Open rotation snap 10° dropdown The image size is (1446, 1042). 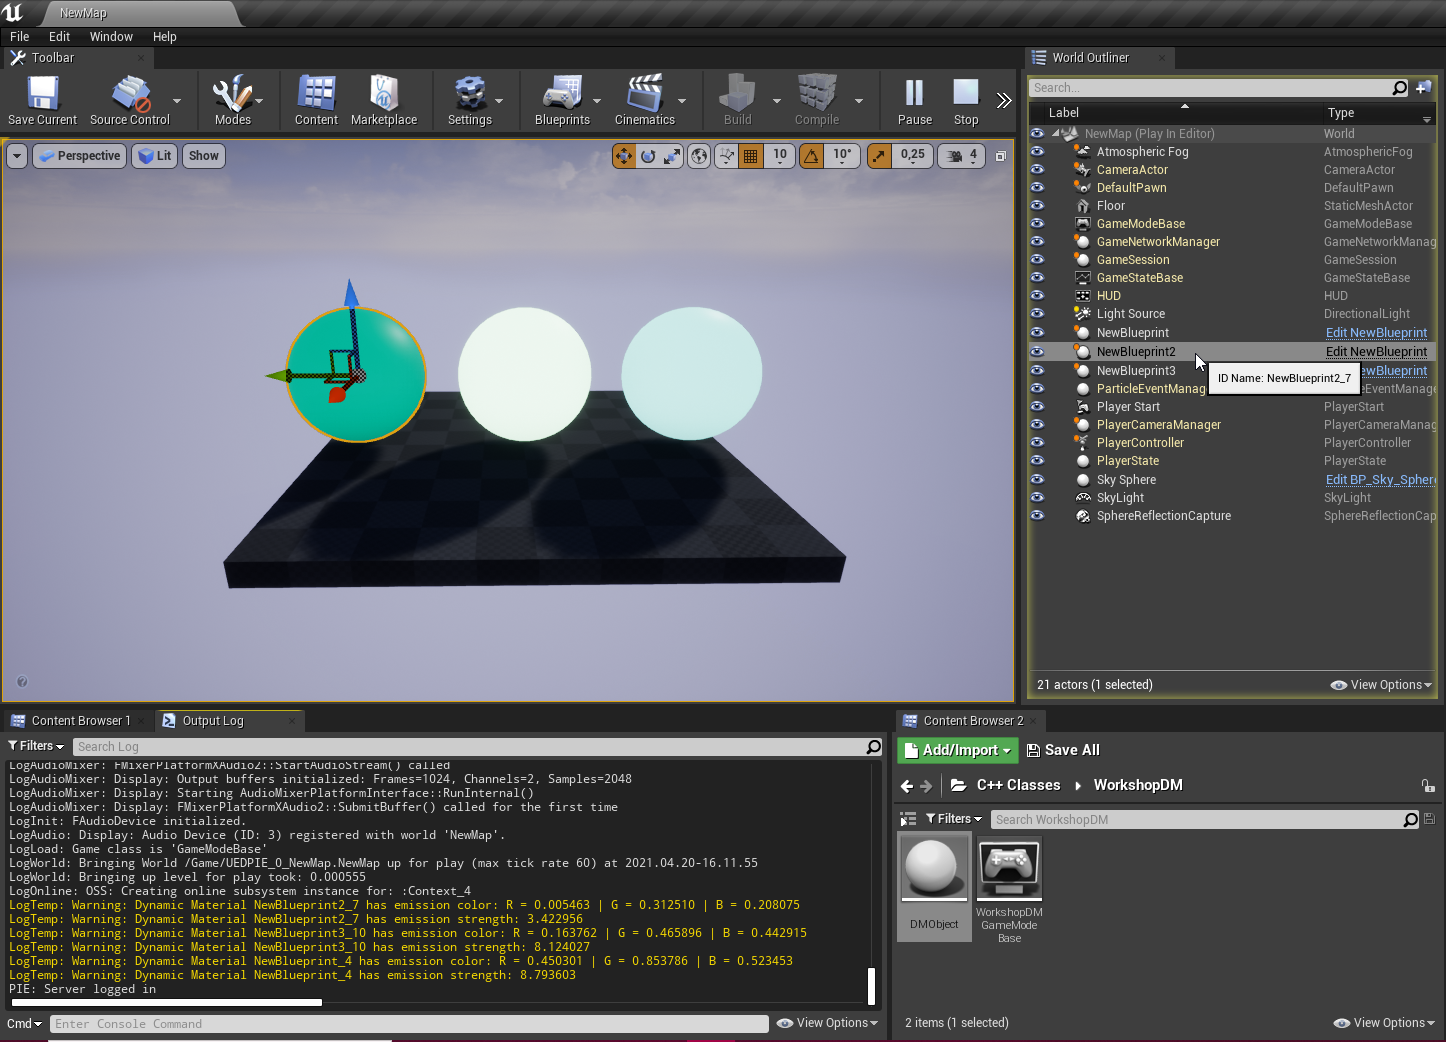point(842,156)
